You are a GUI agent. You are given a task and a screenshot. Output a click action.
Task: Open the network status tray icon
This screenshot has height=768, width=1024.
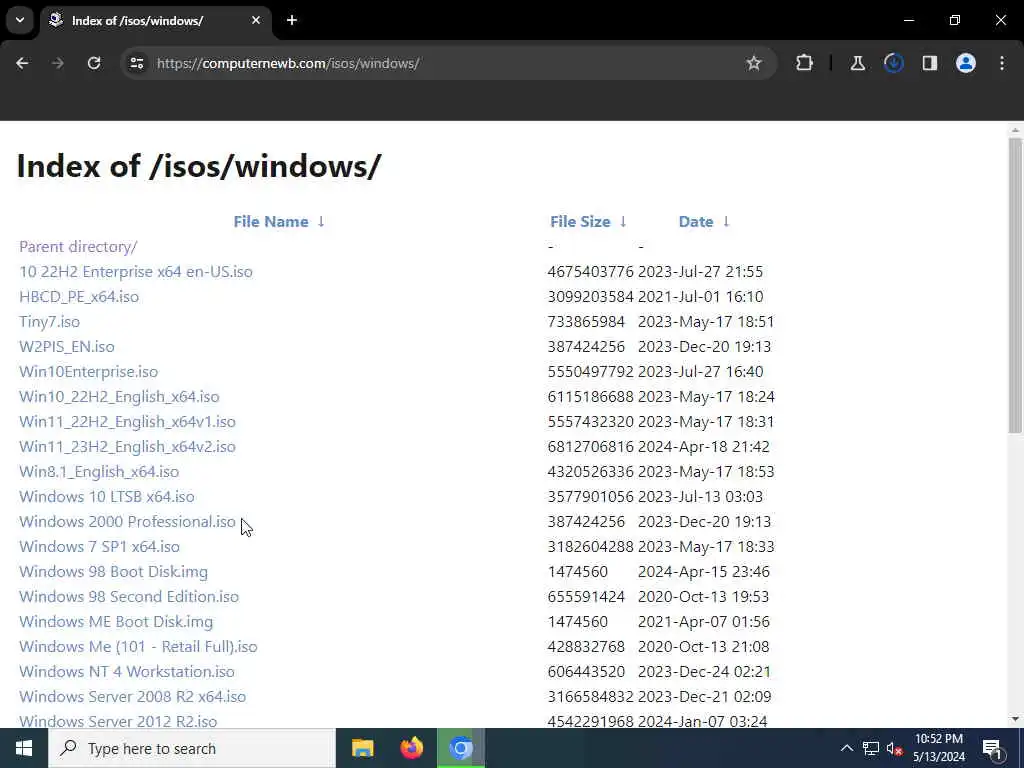click(x=871, y=748)
